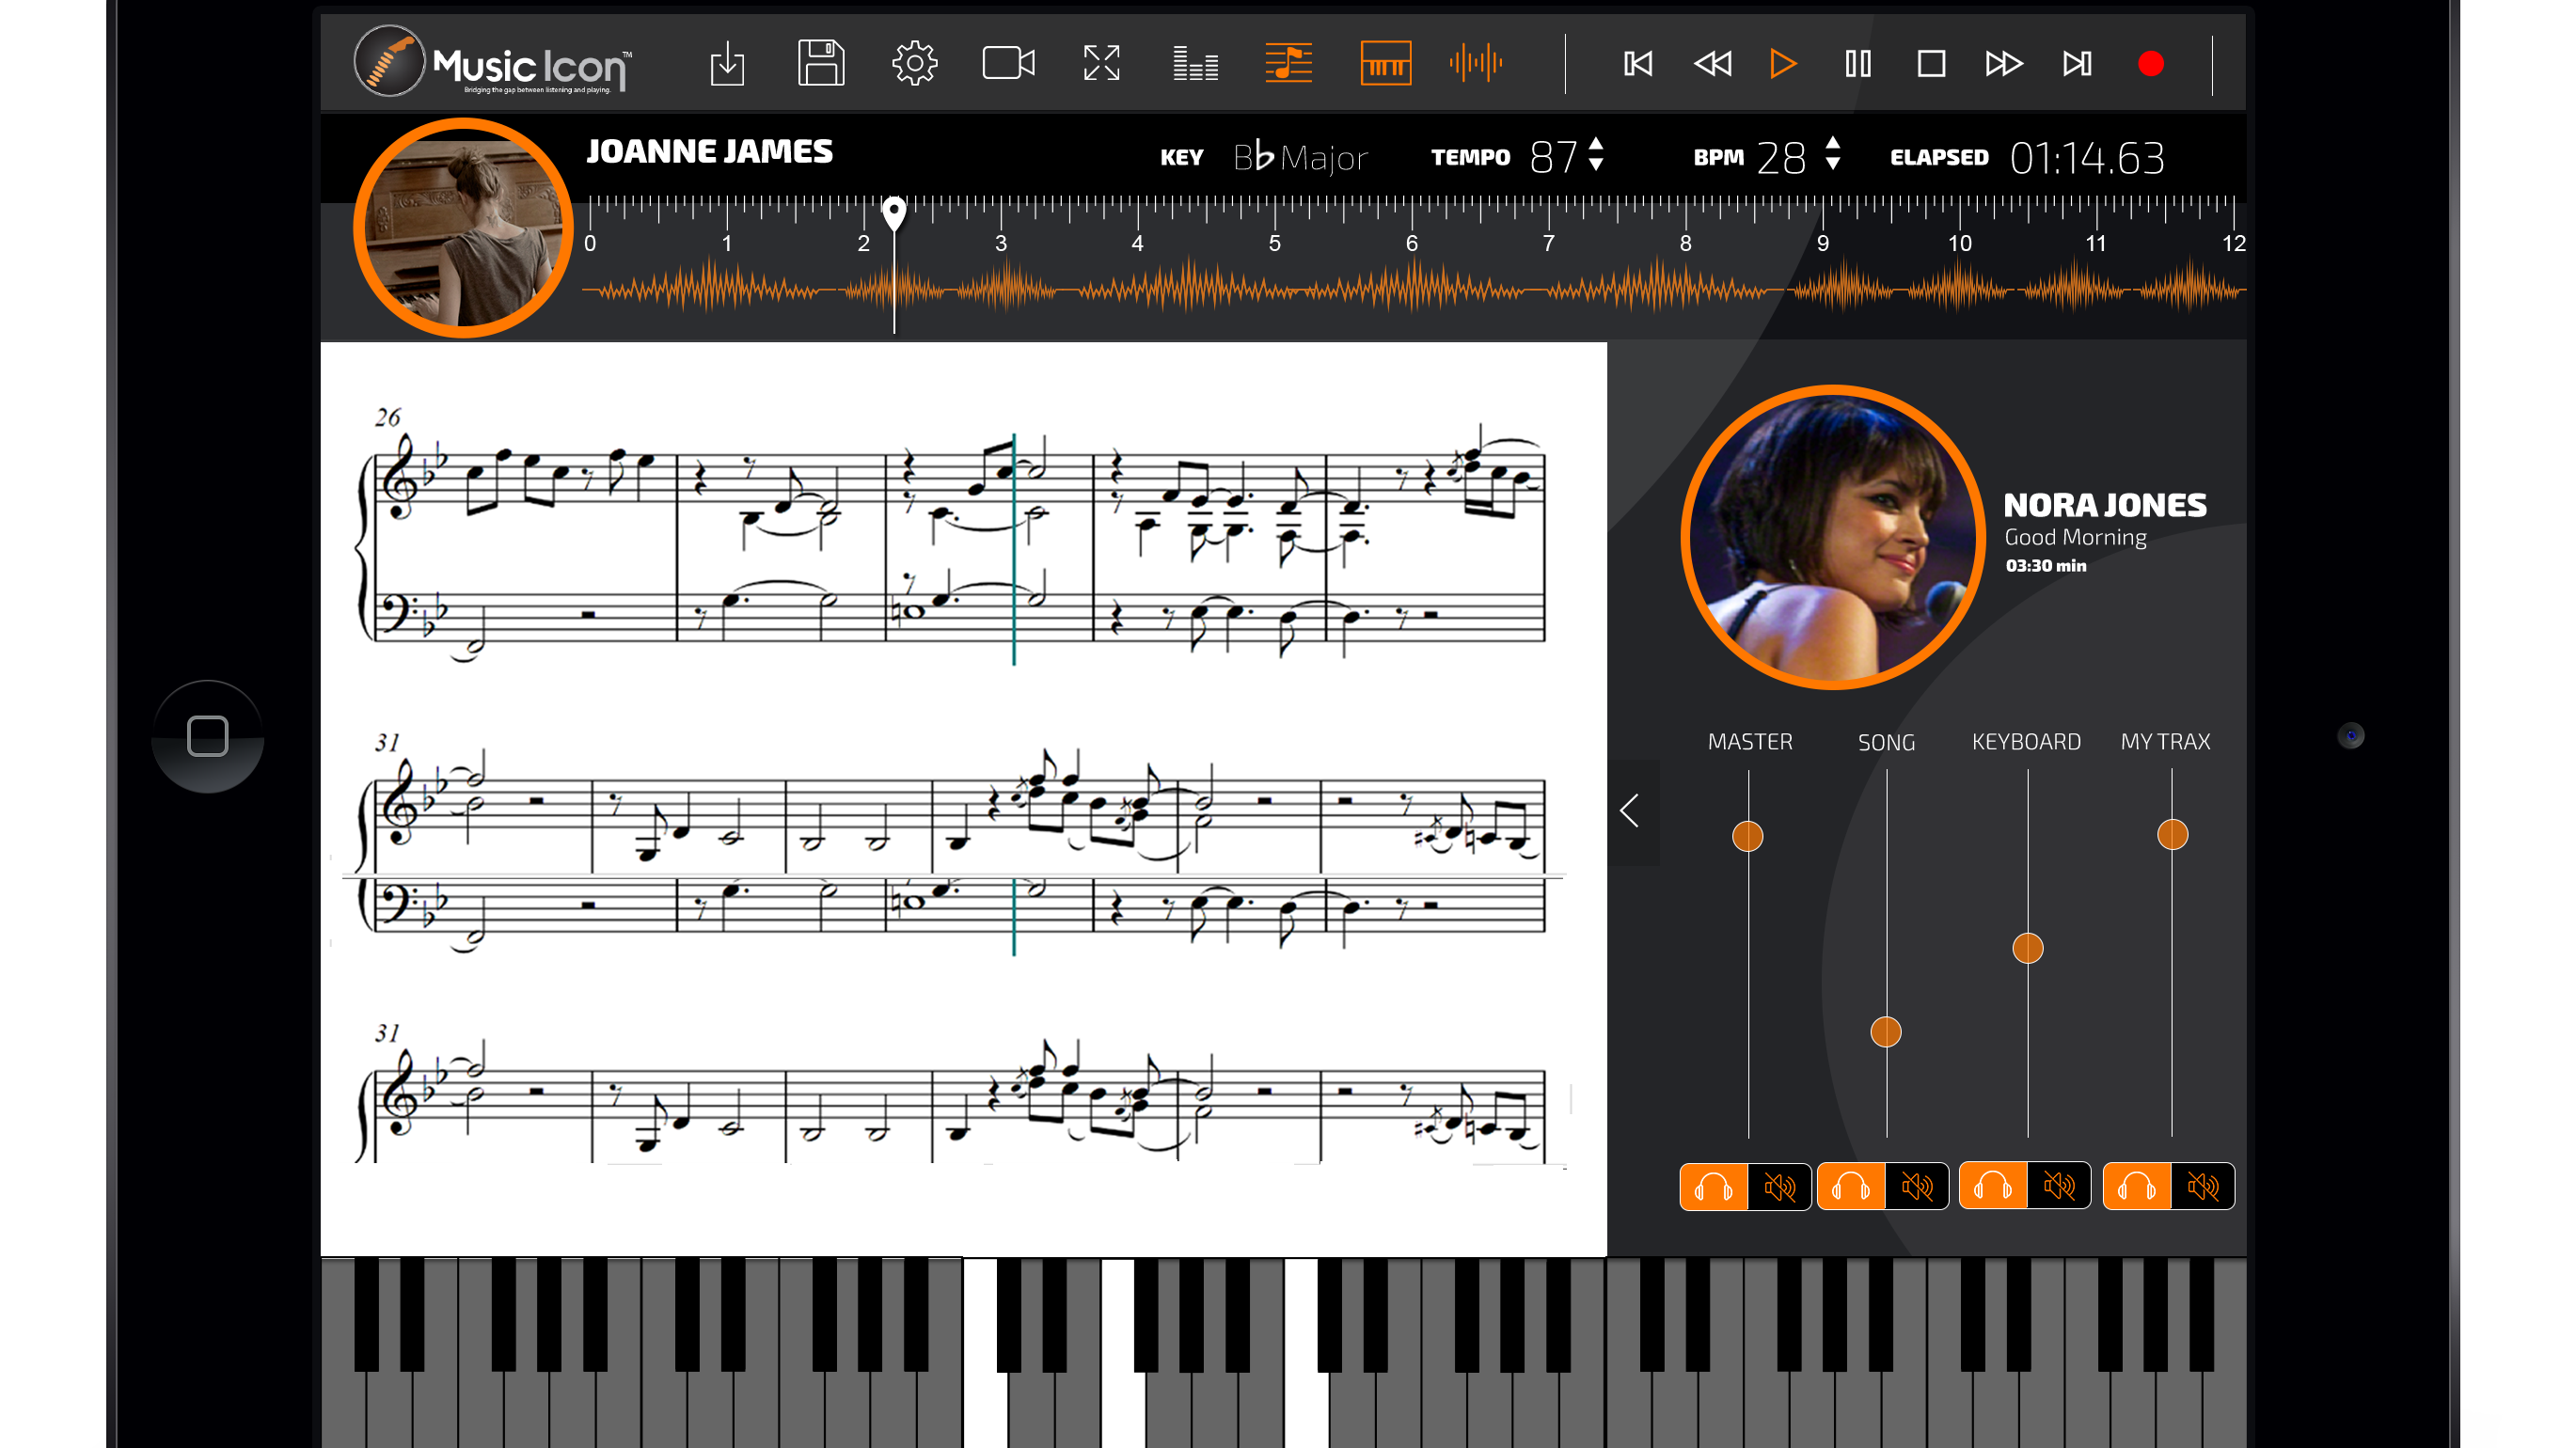Click the 03:30 min duration text
This screenshot has width=2576, height=1448.
(x=2045, y=565)
